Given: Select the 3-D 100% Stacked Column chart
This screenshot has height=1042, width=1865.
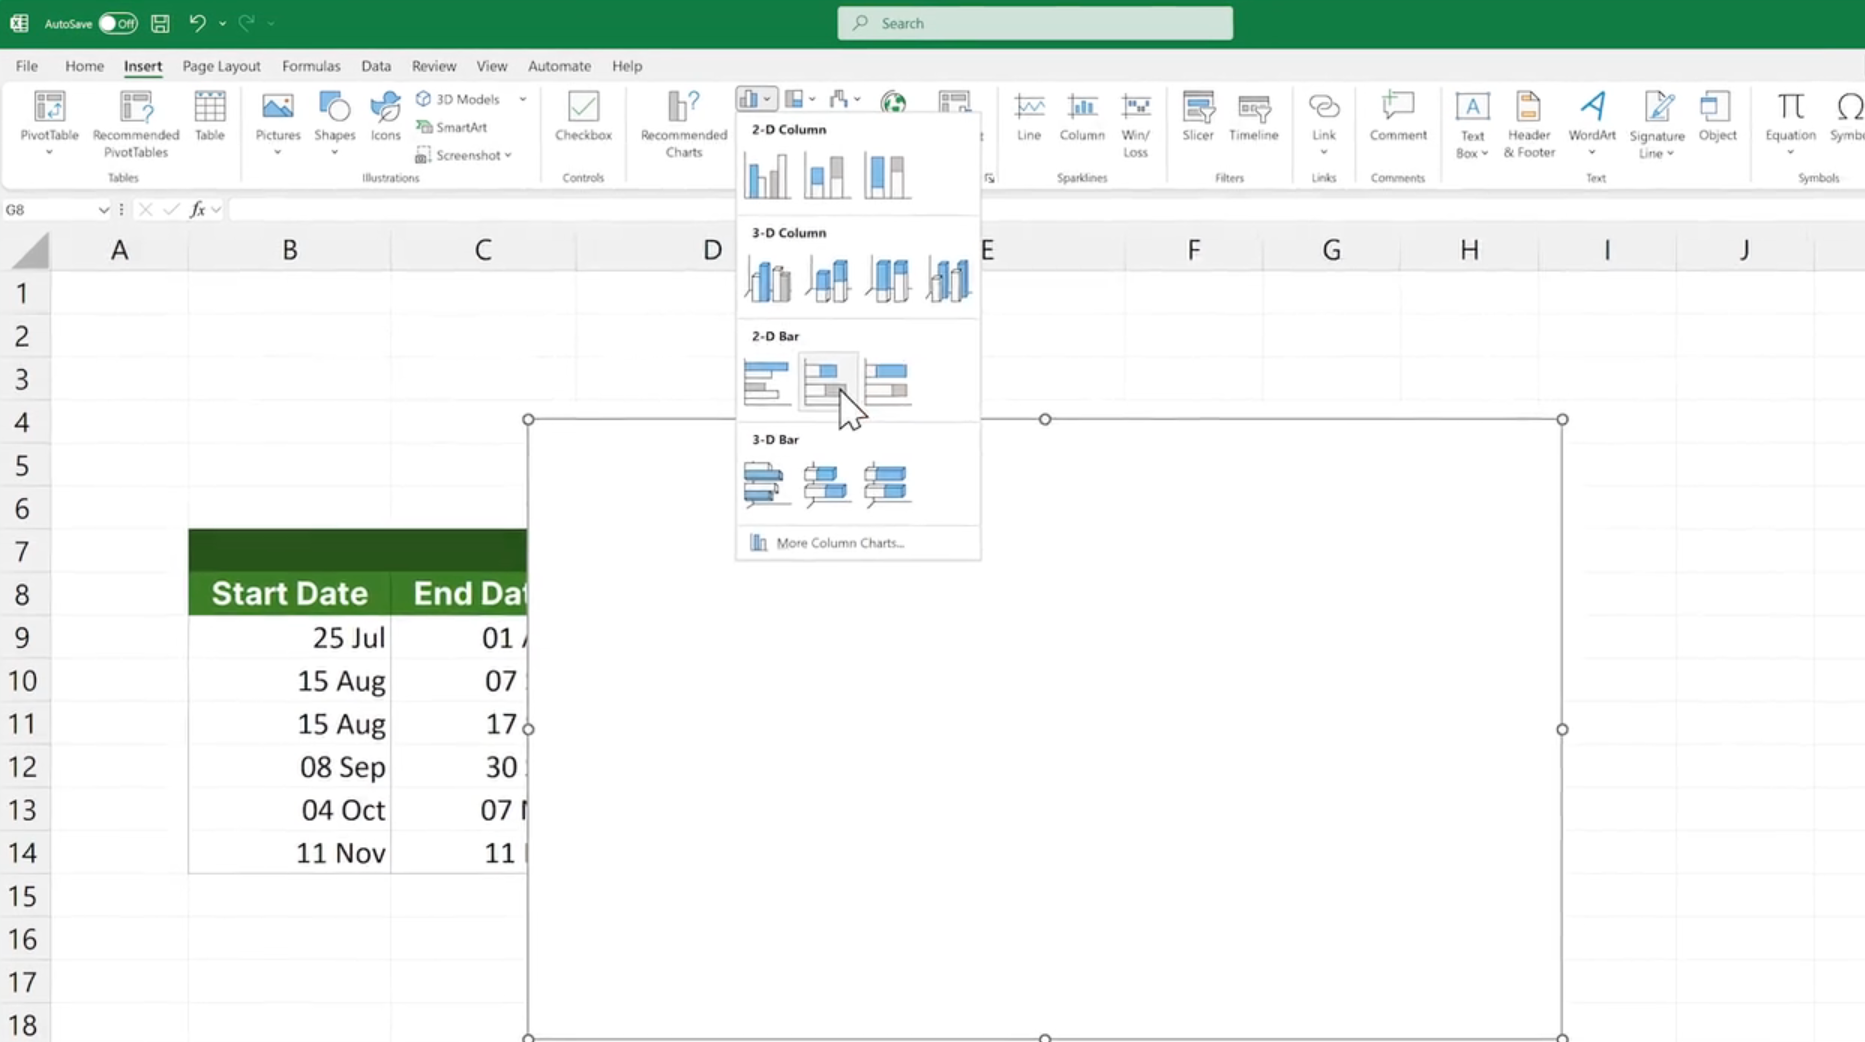Looking at the screenshot, I should (x=888, y=280).
